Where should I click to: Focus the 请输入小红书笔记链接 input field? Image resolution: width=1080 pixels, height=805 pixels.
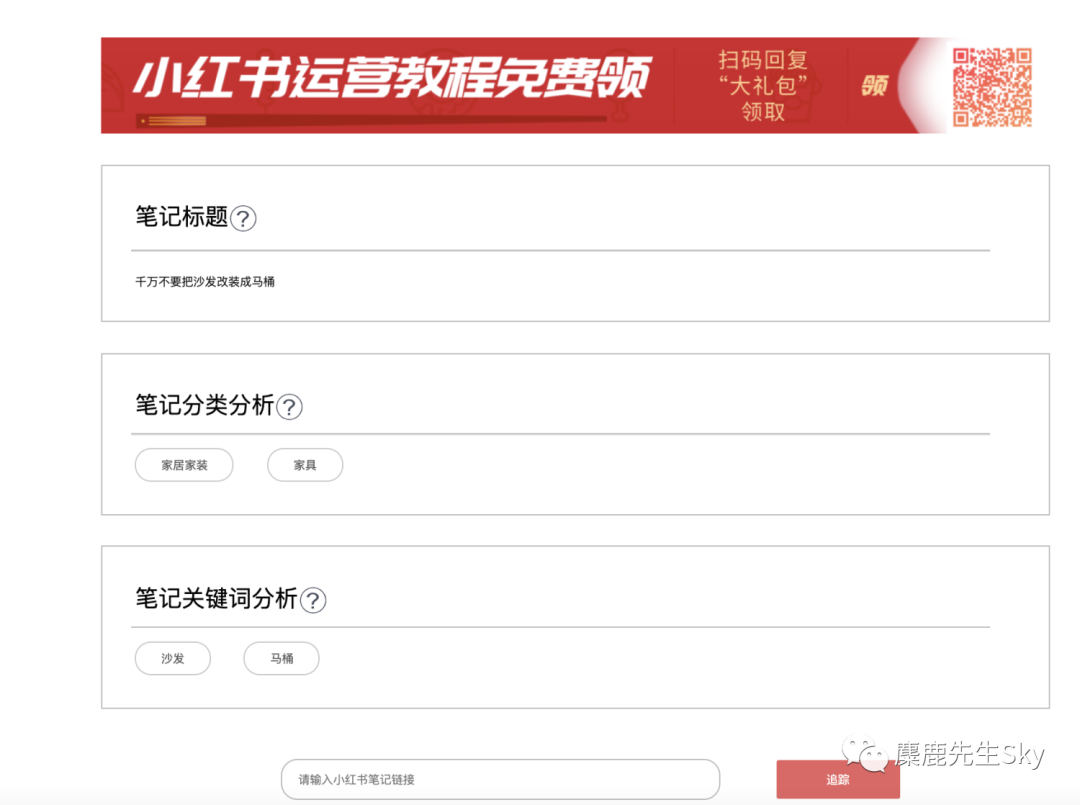tap(500, 780)
